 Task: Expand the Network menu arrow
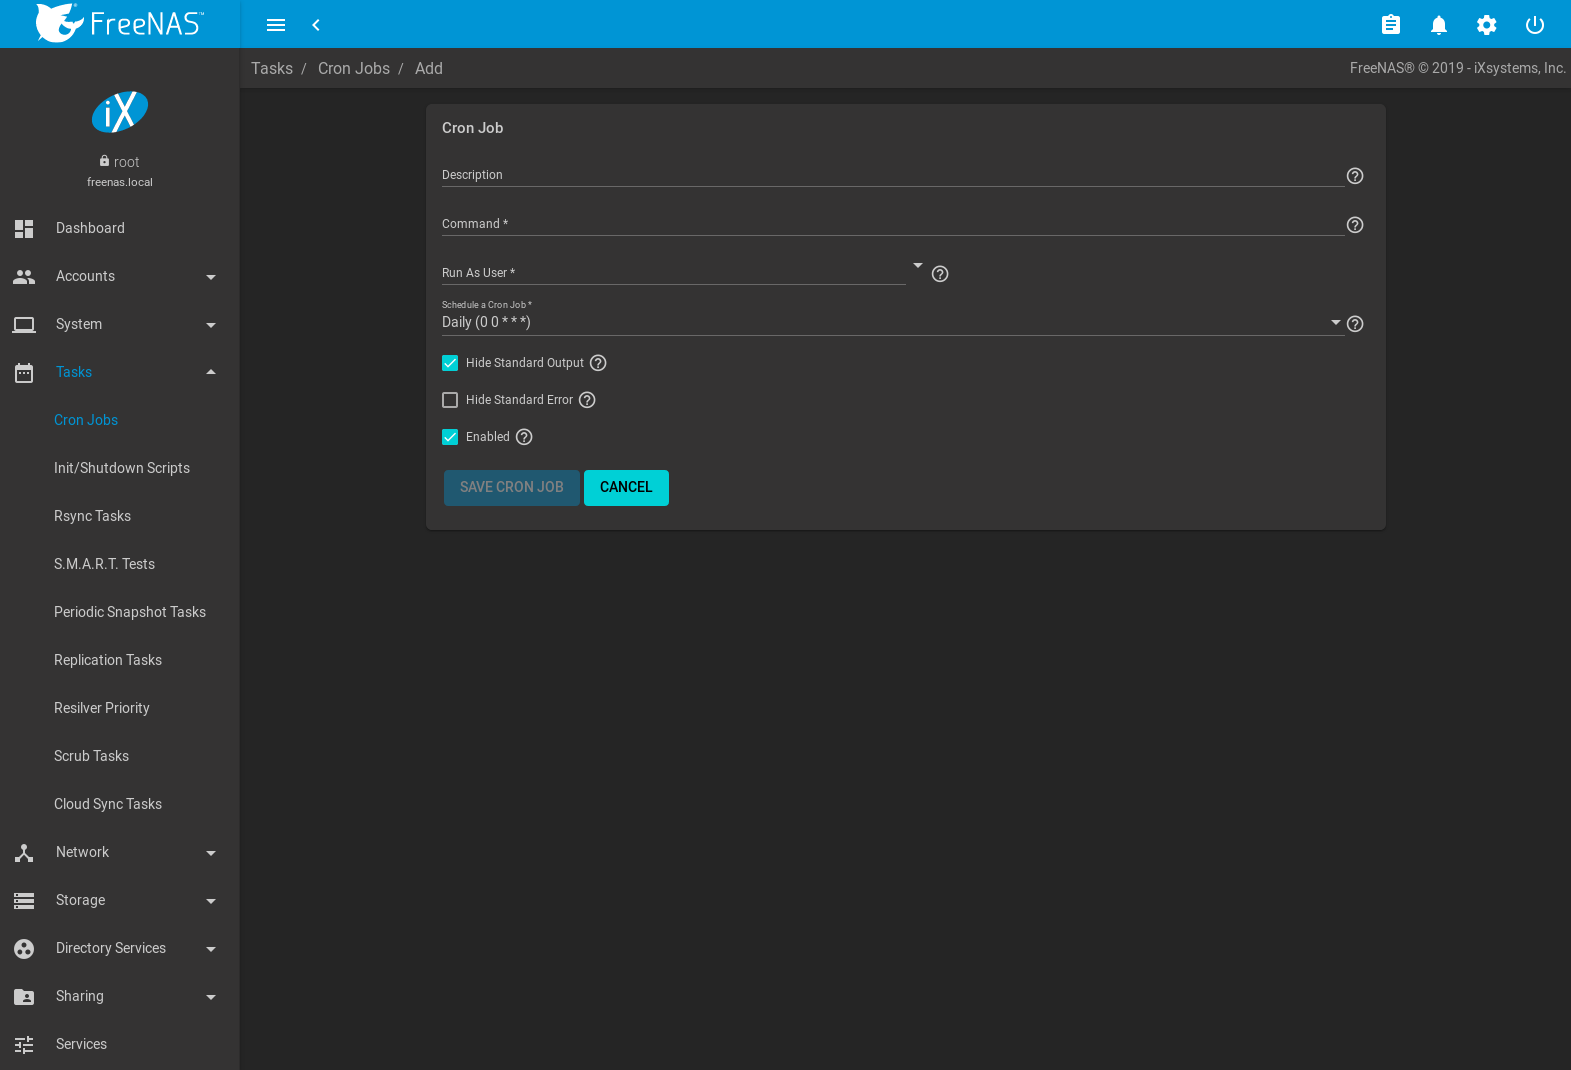211,853
